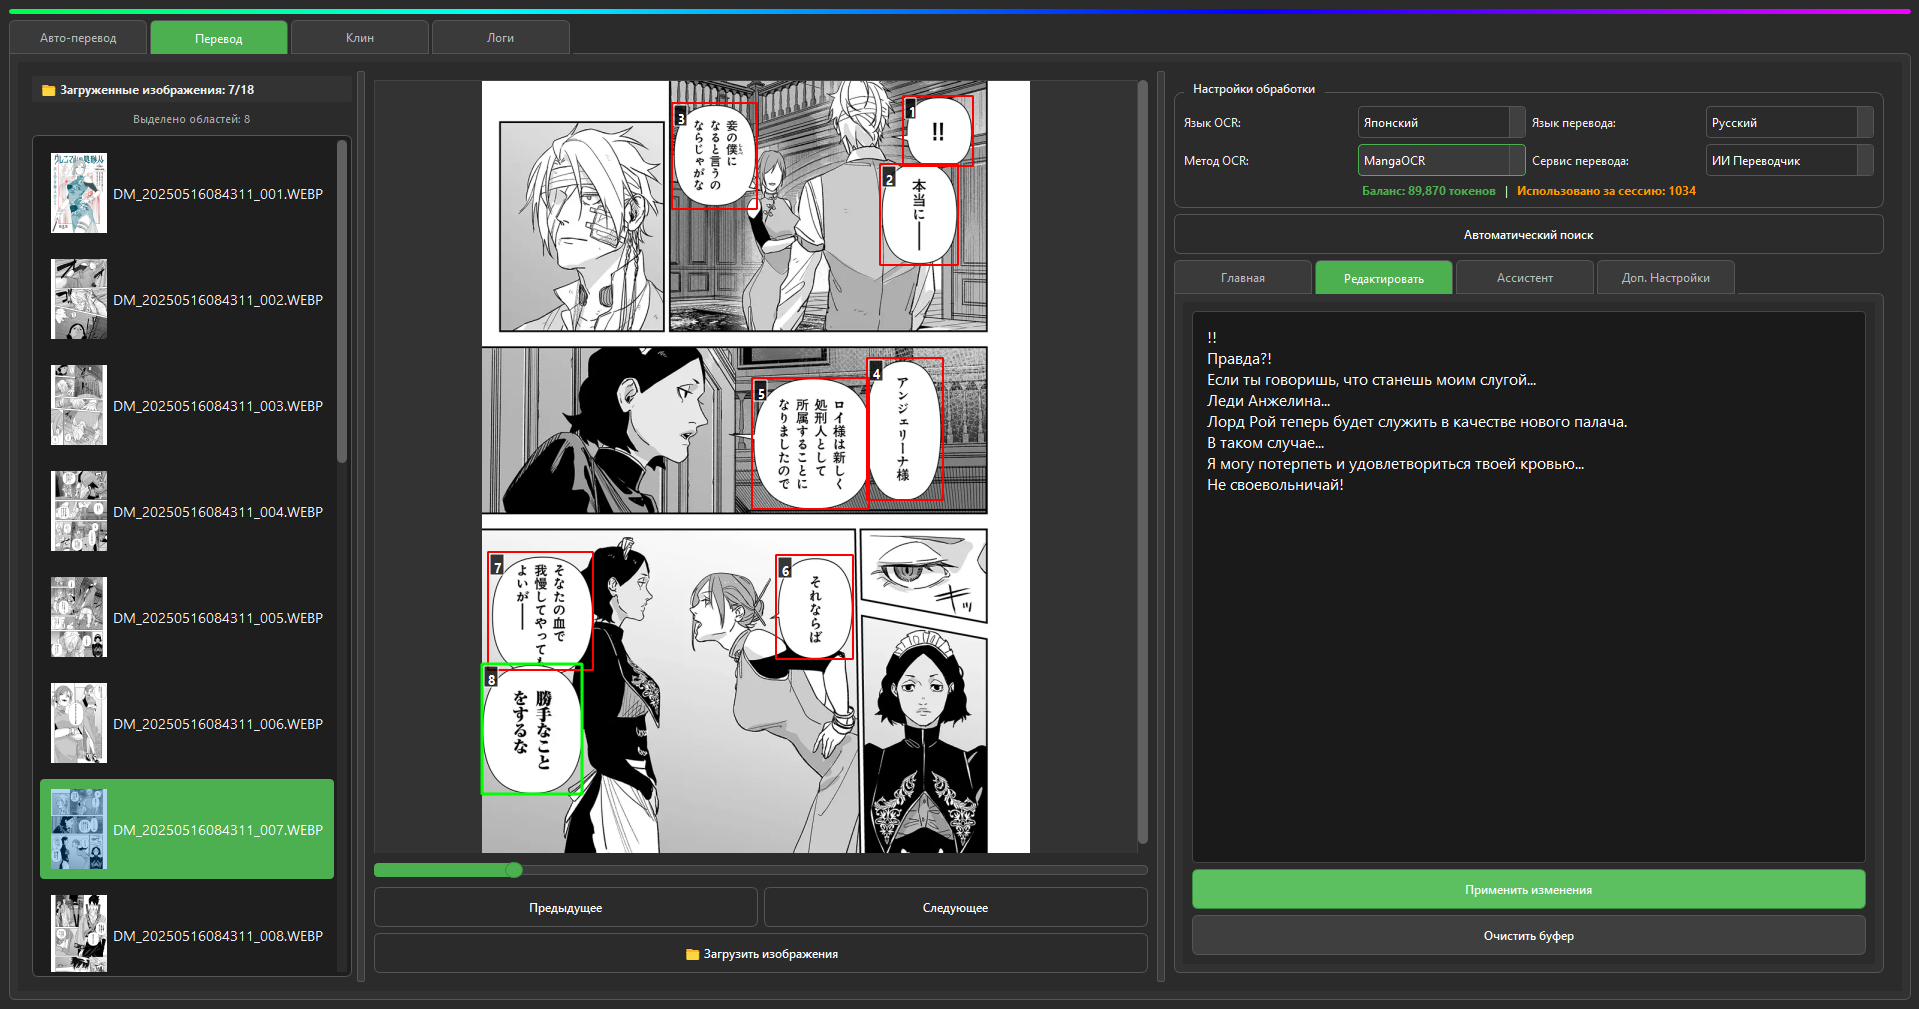This screenshot has height=1009, width=1919.
Task: Select text region 3 in top panel
Action: [x=714, y=155]
